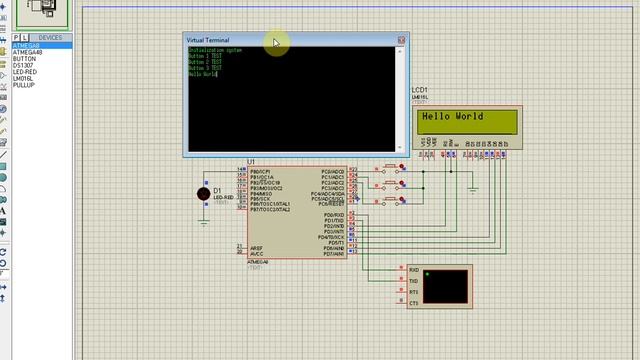640x360 pixels.
Task: Click the ground symbol below the LED
Action: pyautogui.click(x=204, y=222)
